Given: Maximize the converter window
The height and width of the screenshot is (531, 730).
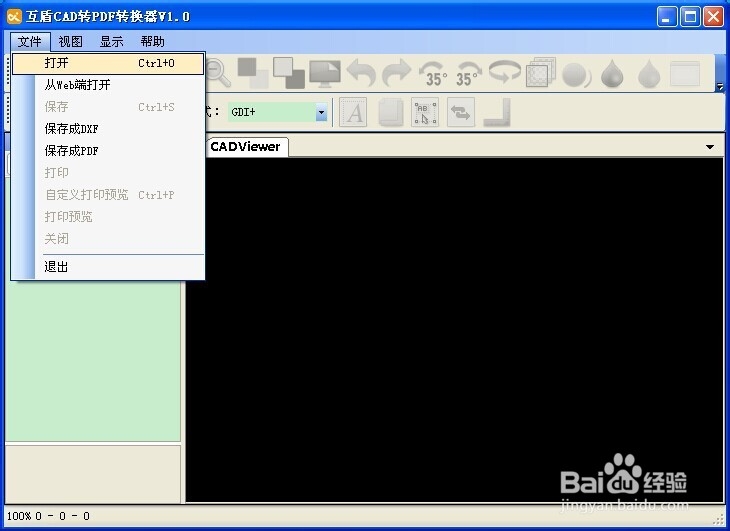Looking at the screenshot, I should 690,17.
